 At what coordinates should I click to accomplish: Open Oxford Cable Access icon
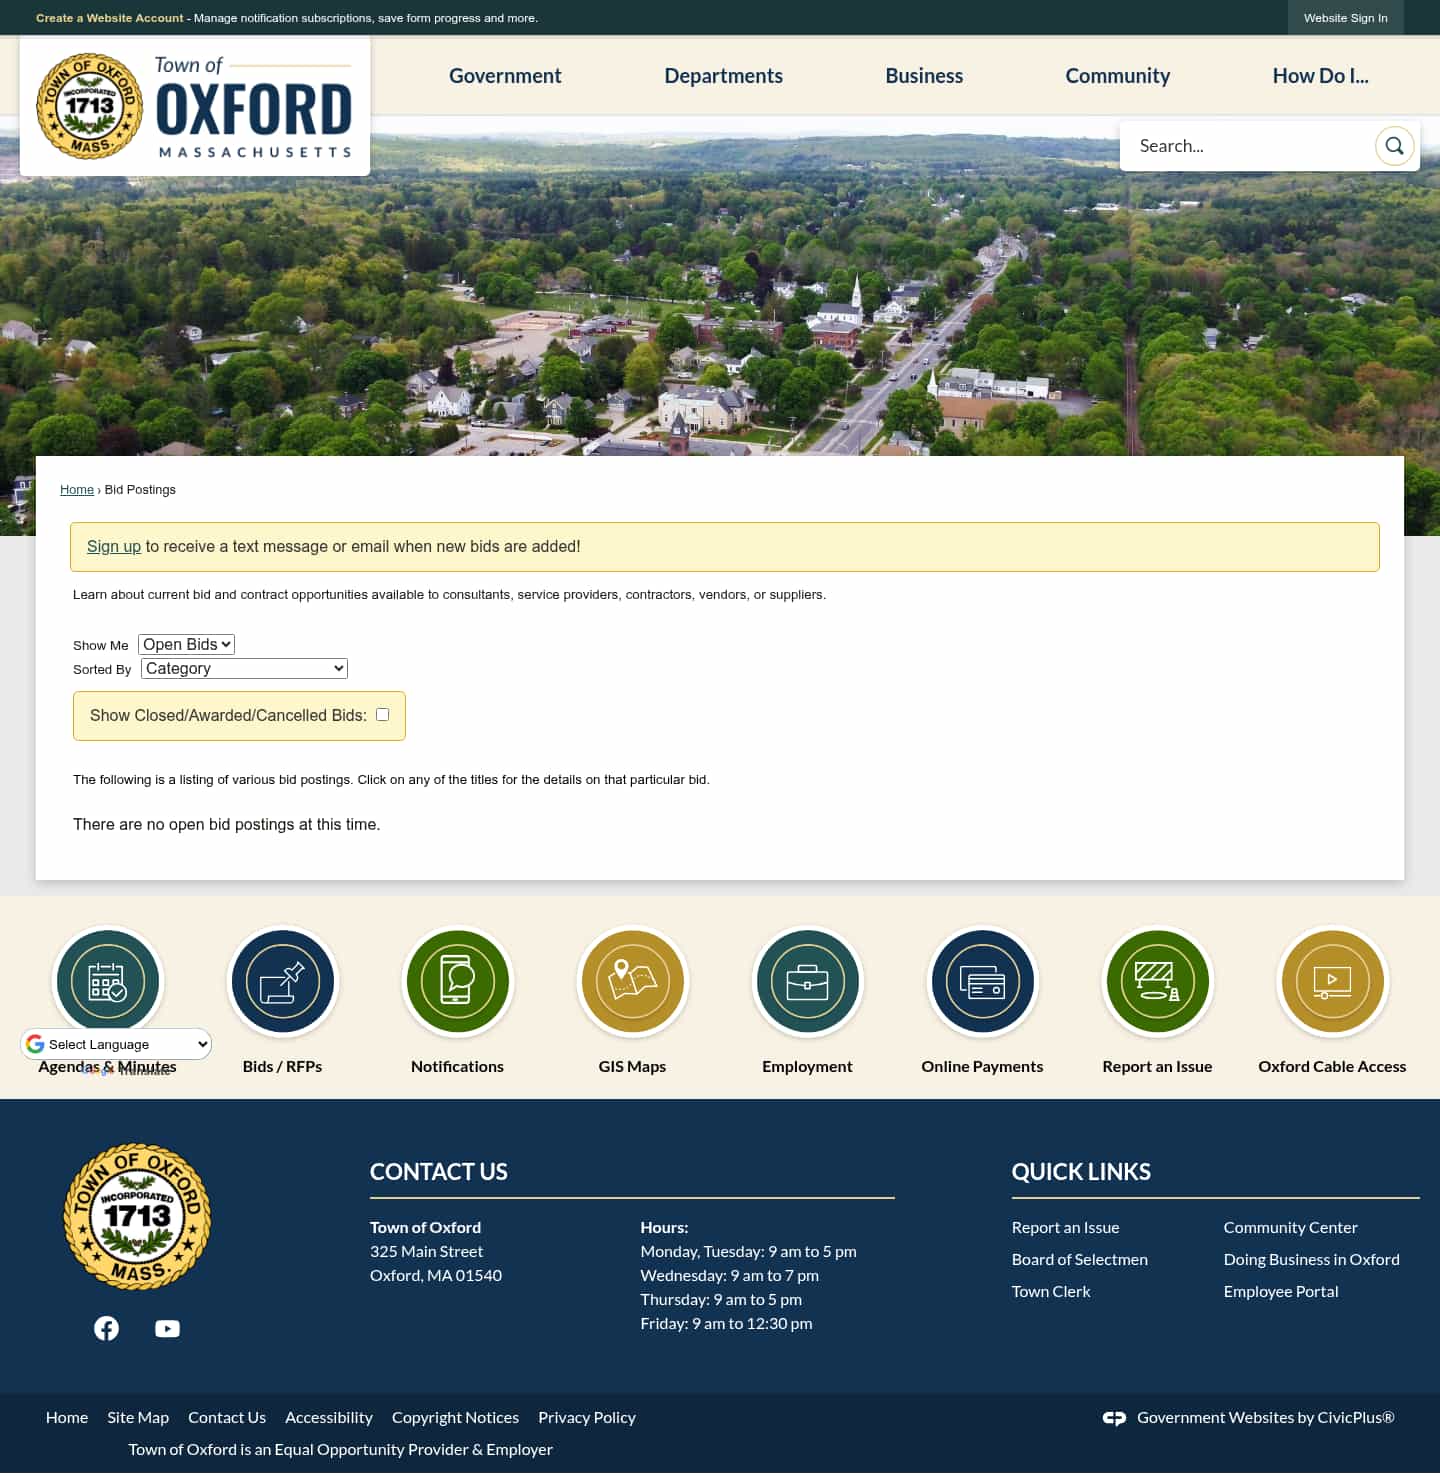1332,981
